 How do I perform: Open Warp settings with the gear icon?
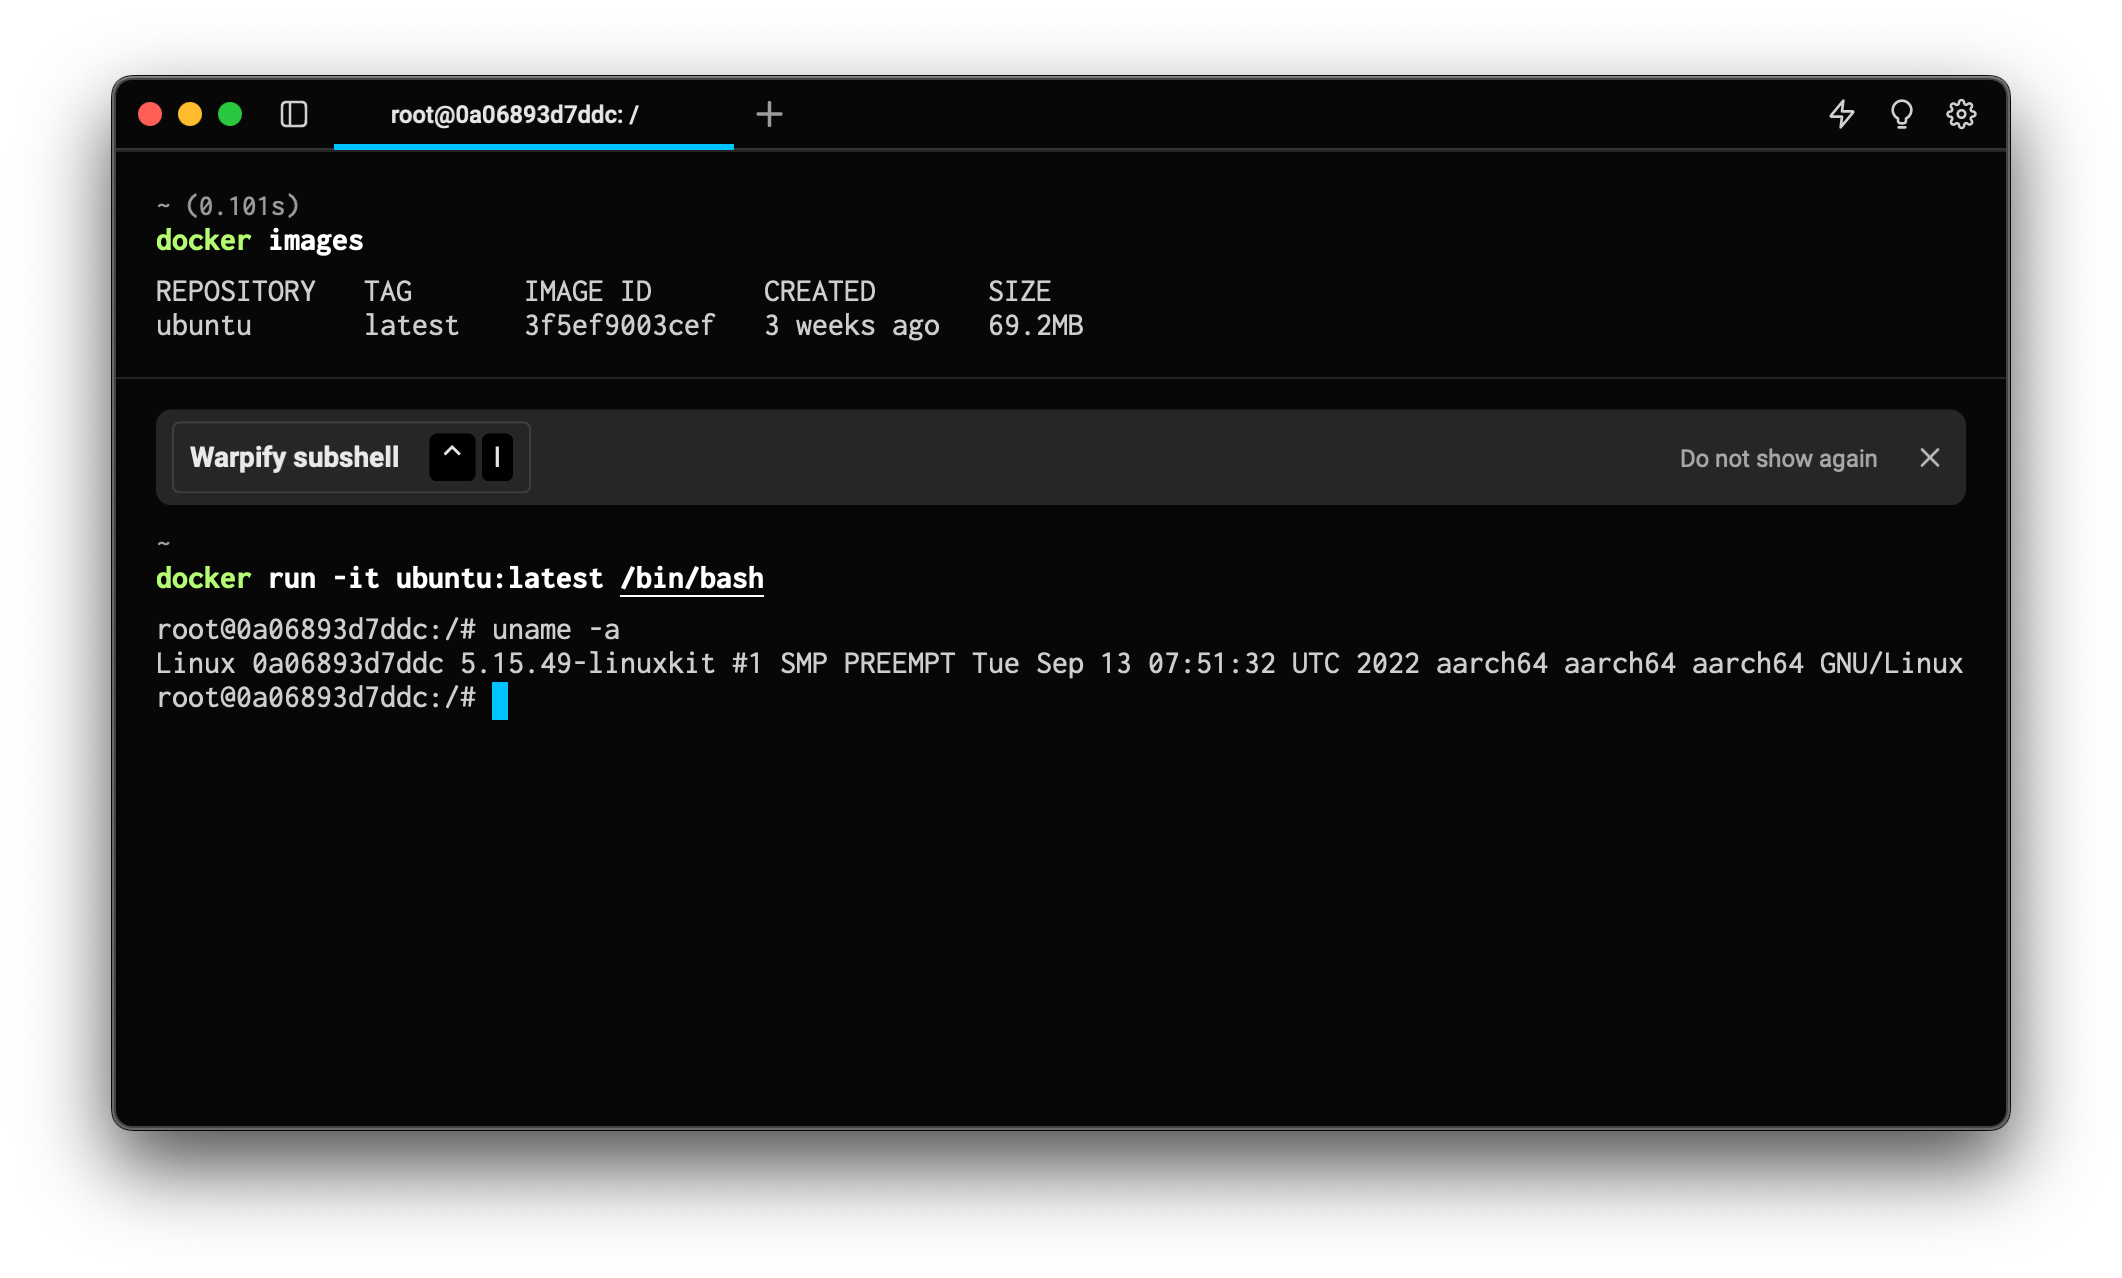pos(1961,115)
